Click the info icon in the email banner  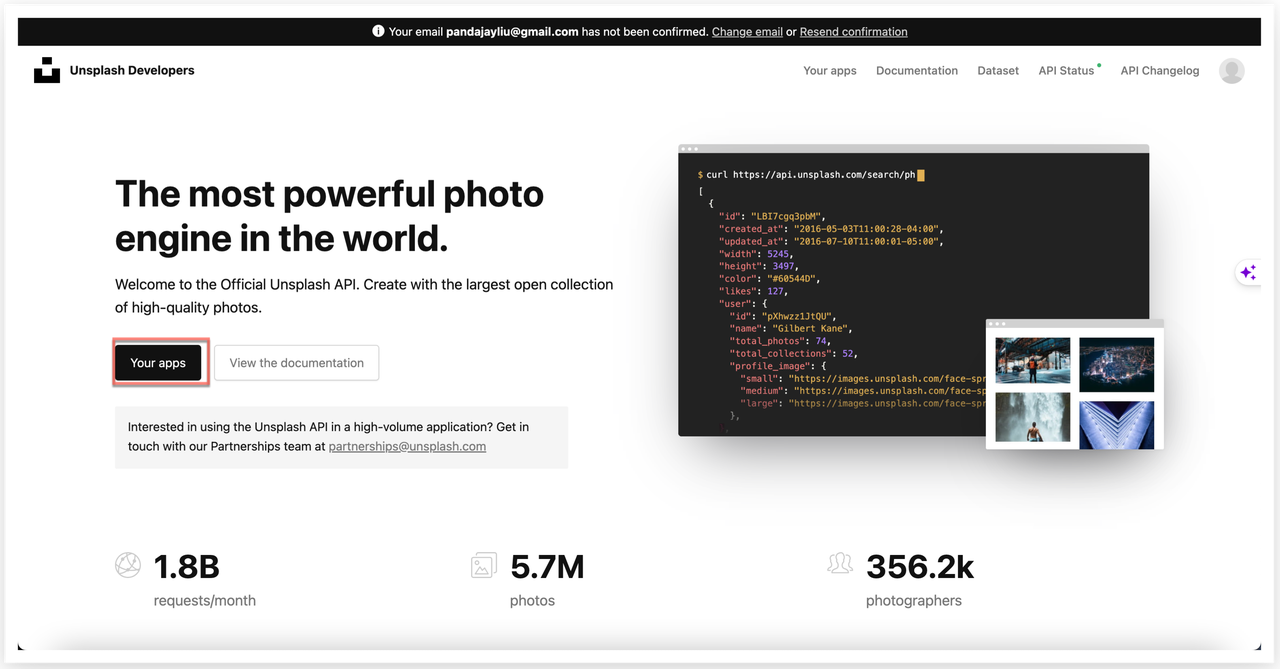coord(378,31)
